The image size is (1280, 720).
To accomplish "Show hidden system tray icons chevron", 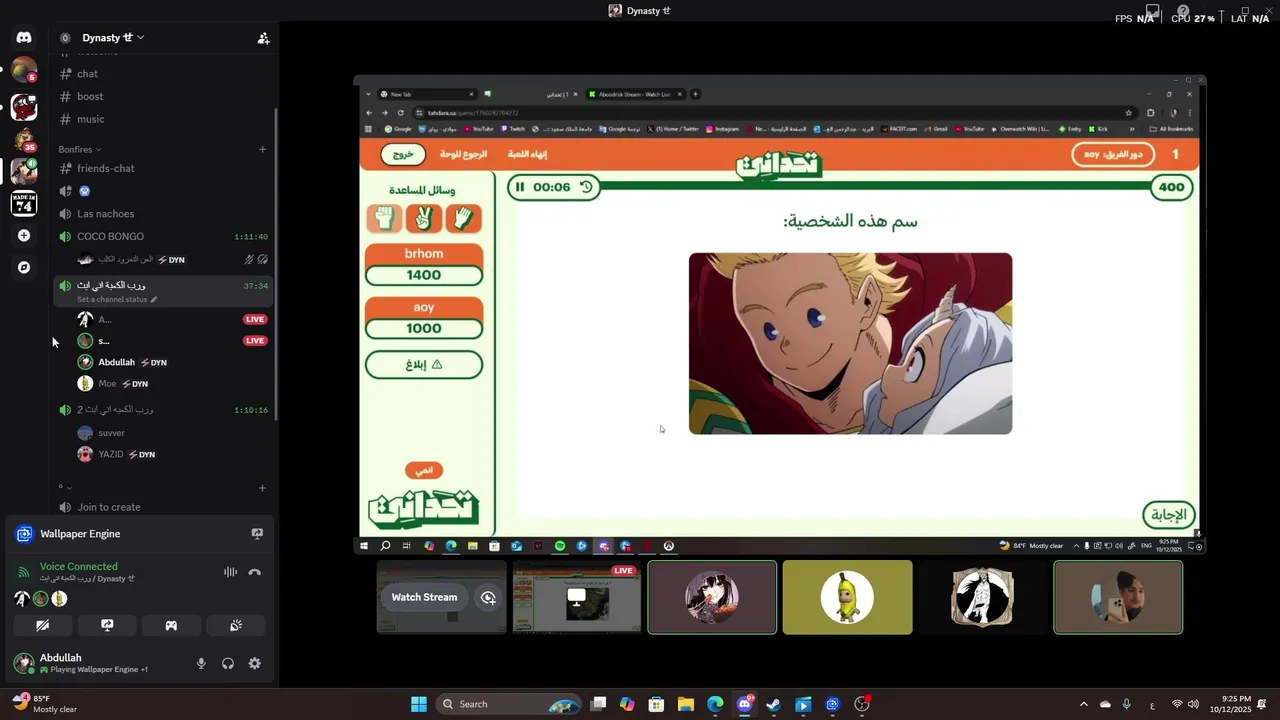I will pos(1083,704).
